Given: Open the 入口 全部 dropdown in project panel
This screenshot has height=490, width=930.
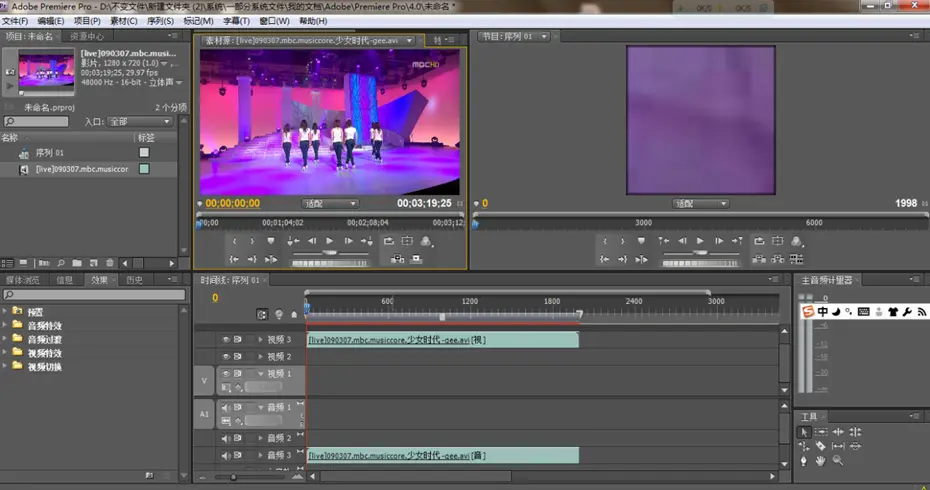Looking at the screenshot, I should (140, 122).
